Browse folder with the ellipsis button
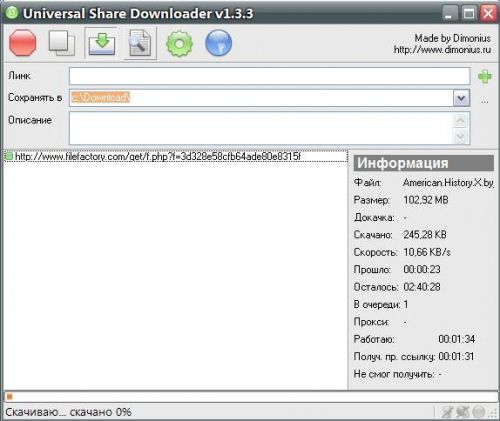The height and width of the screenshot is (421, 500). click(485, 101)
